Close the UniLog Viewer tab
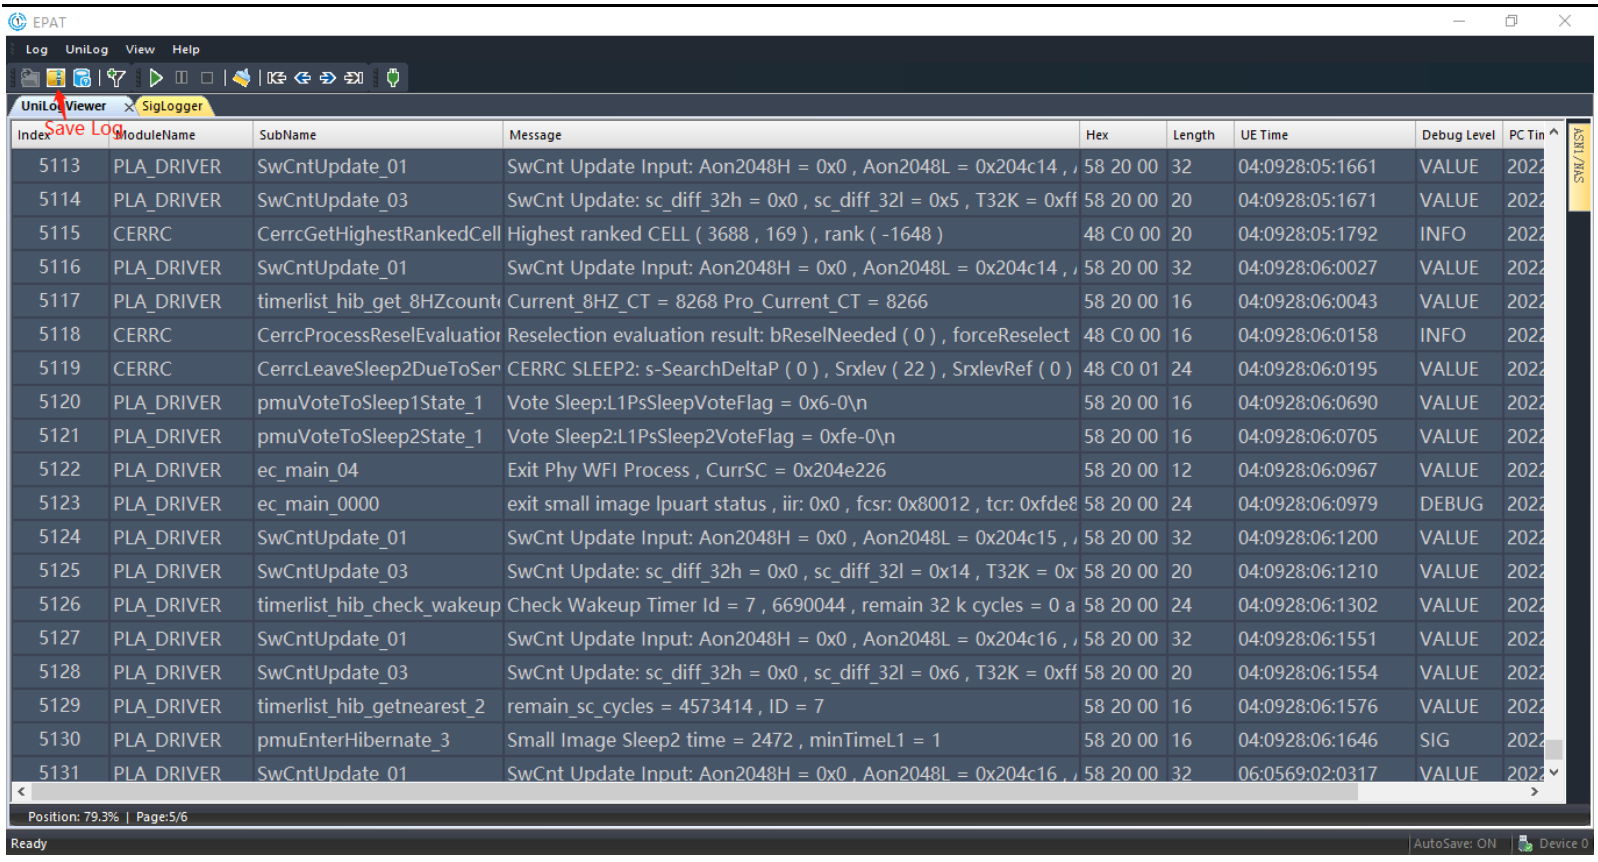1598x862 pixels. [x=128, y=106]
